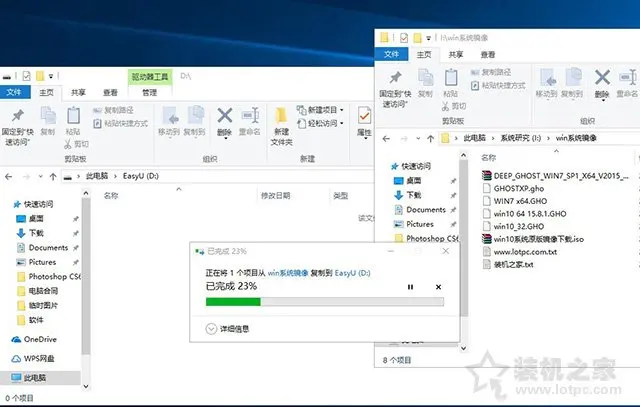Switch to 共享 tab in win系统镜像 window
640x407 pixels.
(456, 54)
